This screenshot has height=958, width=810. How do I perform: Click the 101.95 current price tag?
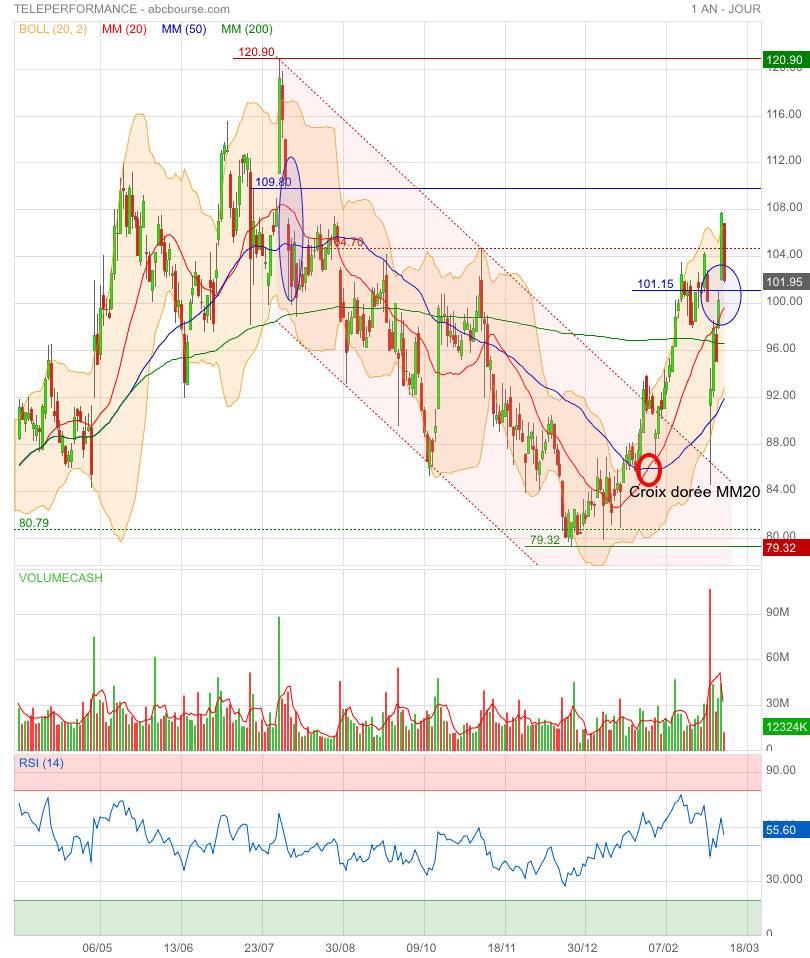point(786,282)
